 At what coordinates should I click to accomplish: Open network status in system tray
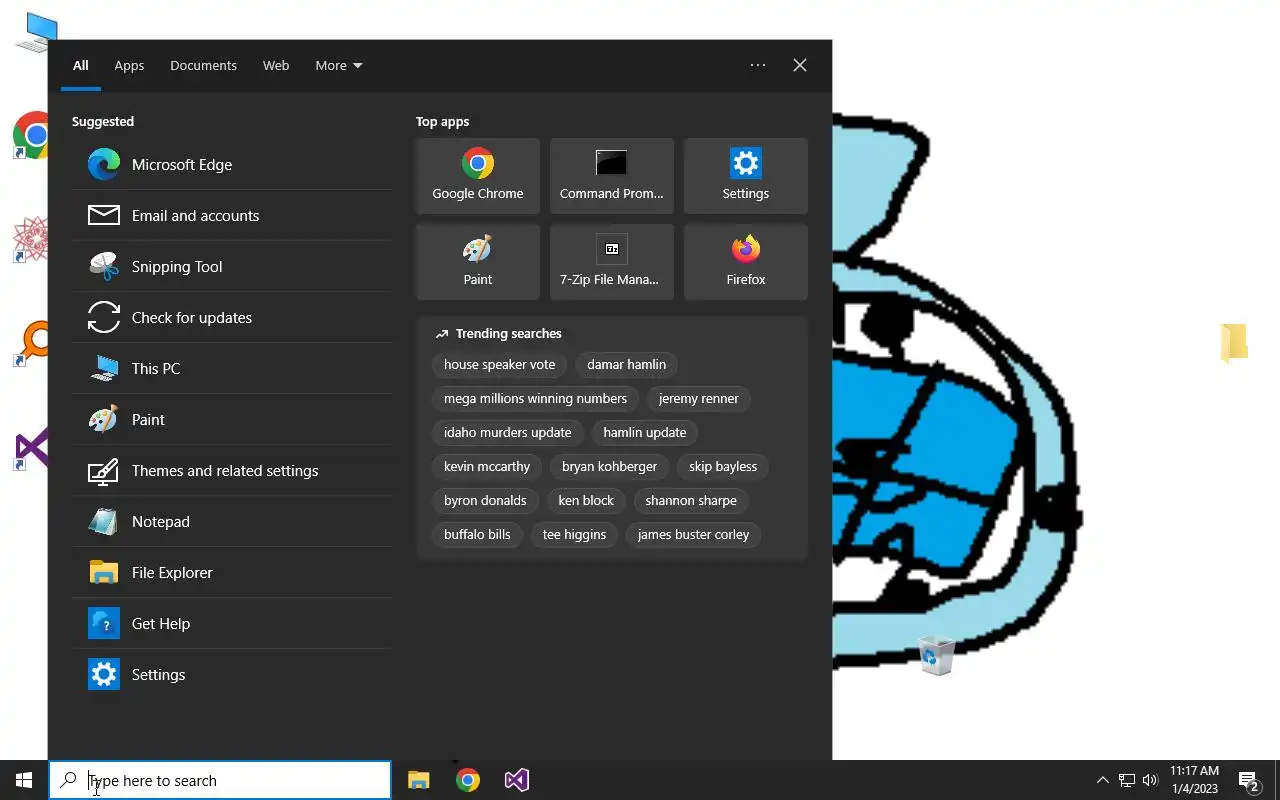(x=1126, y=780)
